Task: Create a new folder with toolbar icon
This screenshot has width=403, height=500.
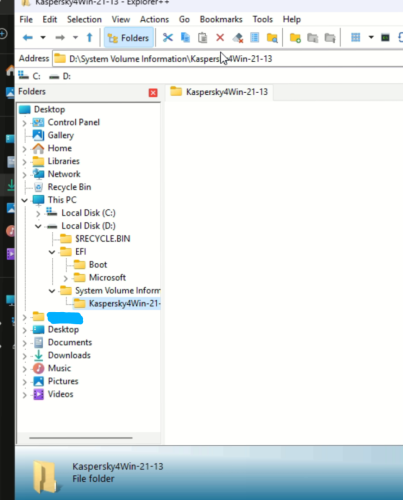Action: (x=295, y=38)
